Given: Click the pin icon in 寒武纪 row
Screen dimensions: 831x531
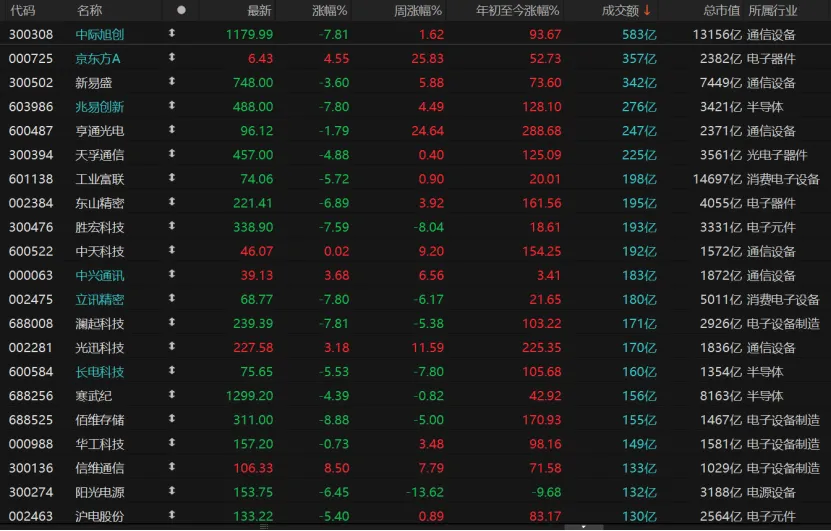Looking at the screenshot, I should [172, 395].
